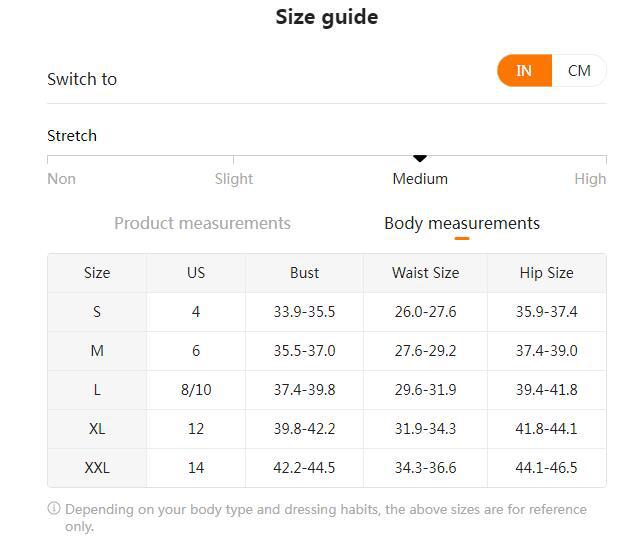Select the IN unit option
The height and width of the screenshot is (542, 639).
pos(524,71)
